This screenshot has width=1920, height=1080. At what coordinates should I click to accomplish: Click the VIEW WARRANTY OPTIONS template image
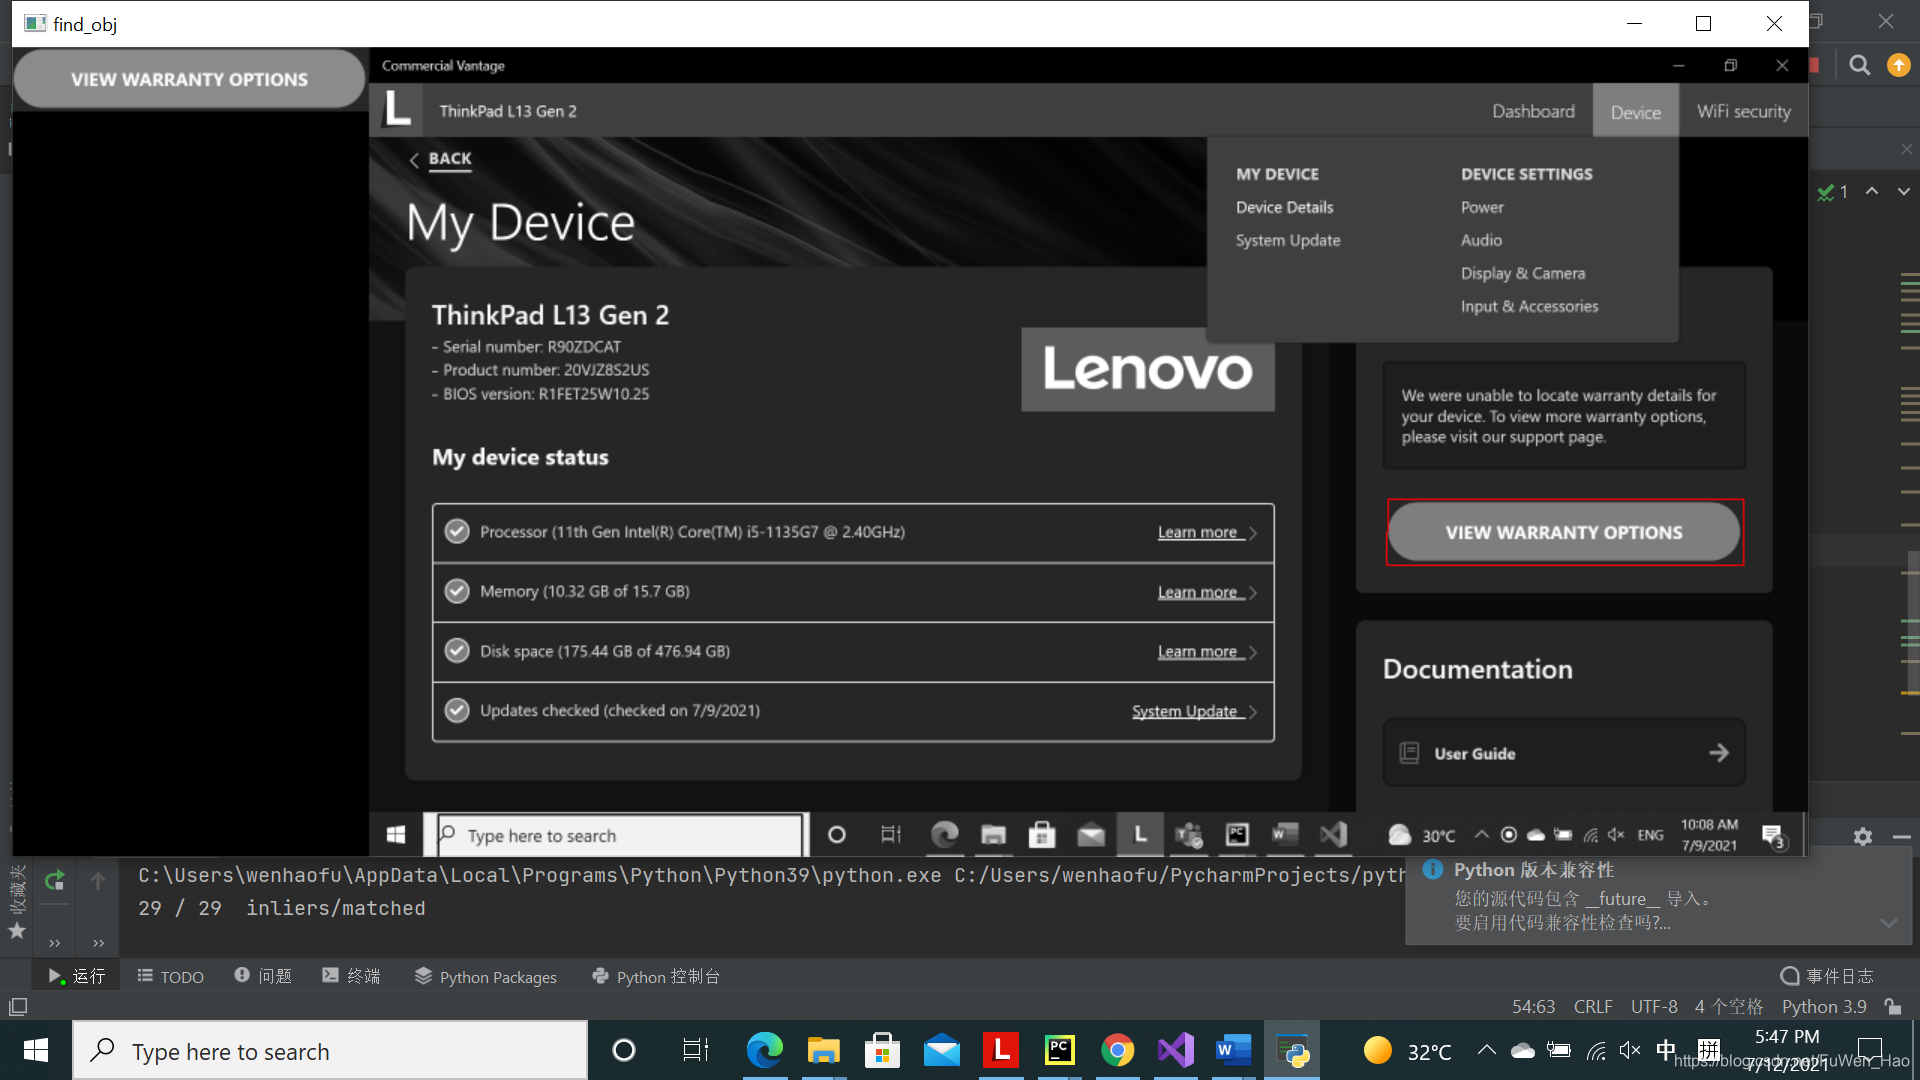189,79
